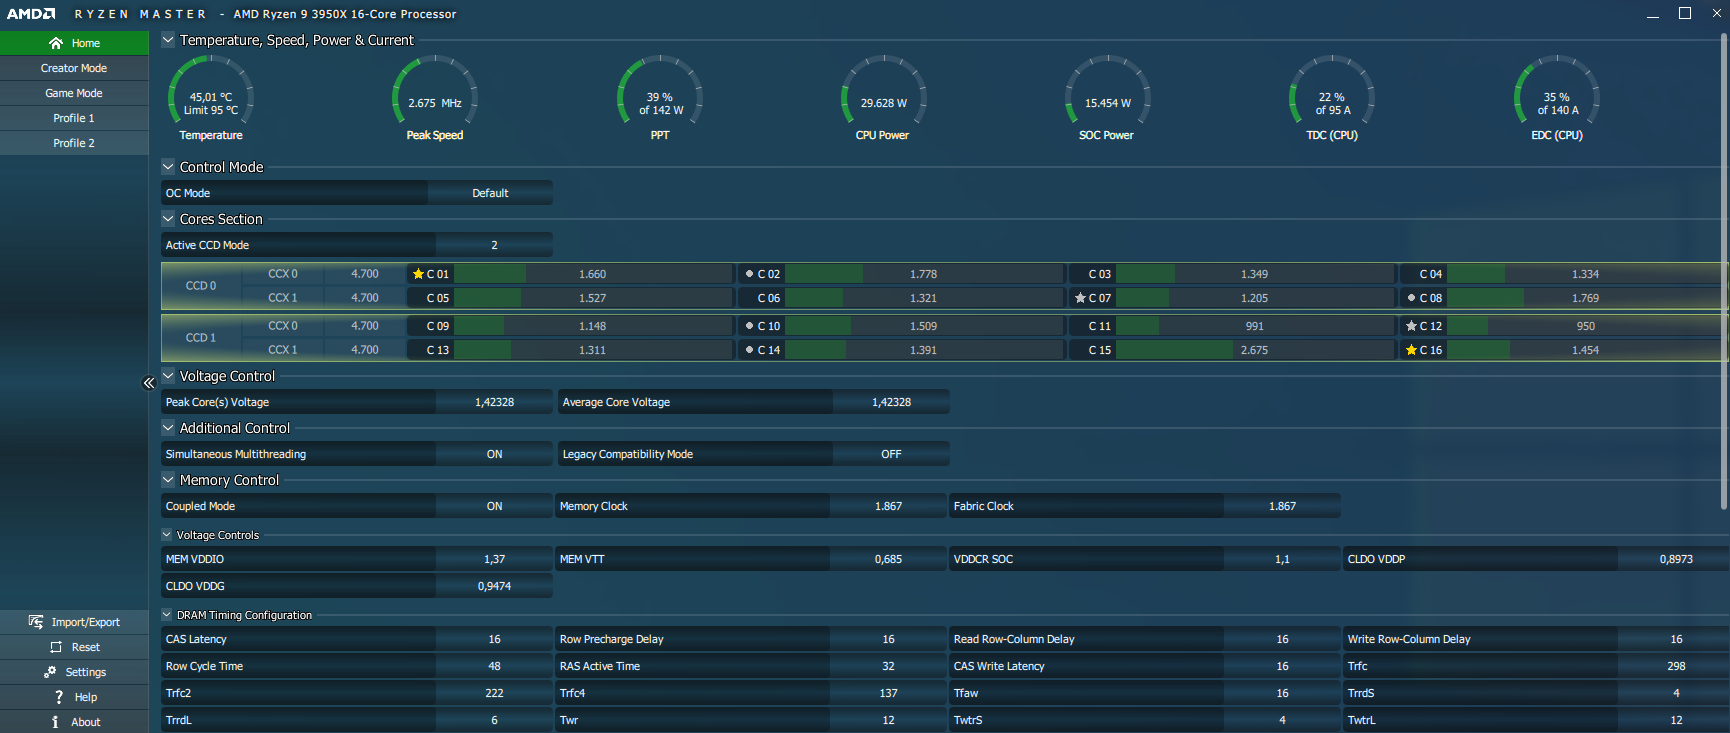Collapse the Control Mode section
This screenshot has height=733, width=1730.
click(x=168, y=167)
